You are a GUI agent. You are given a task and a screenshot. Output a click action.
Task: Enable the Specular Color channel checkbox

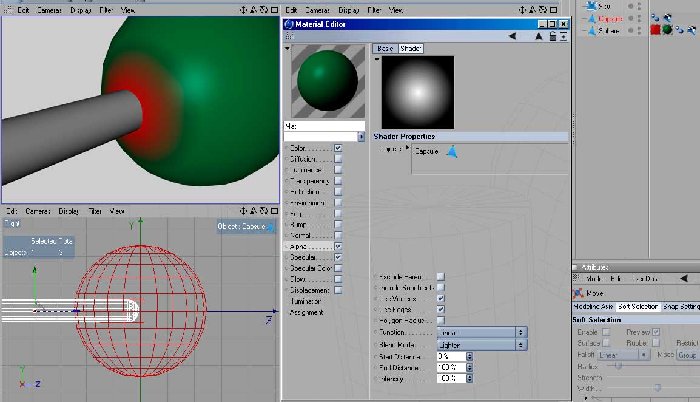click(x=338, y=268)
